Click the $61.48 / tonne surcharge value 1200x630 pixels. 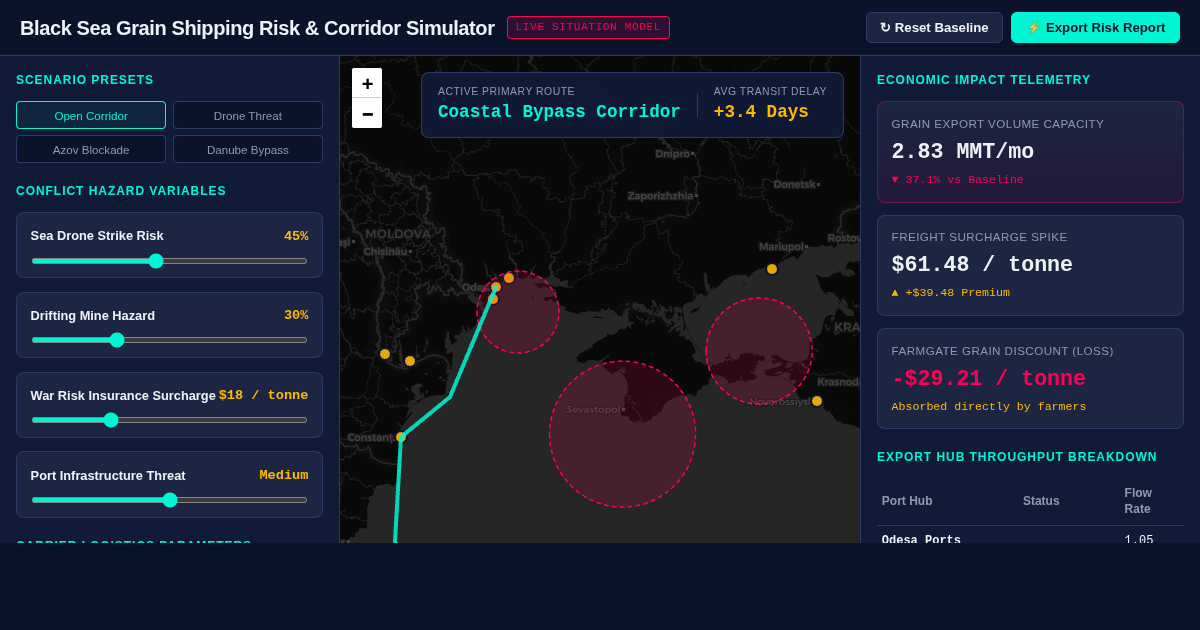point(982,265)
